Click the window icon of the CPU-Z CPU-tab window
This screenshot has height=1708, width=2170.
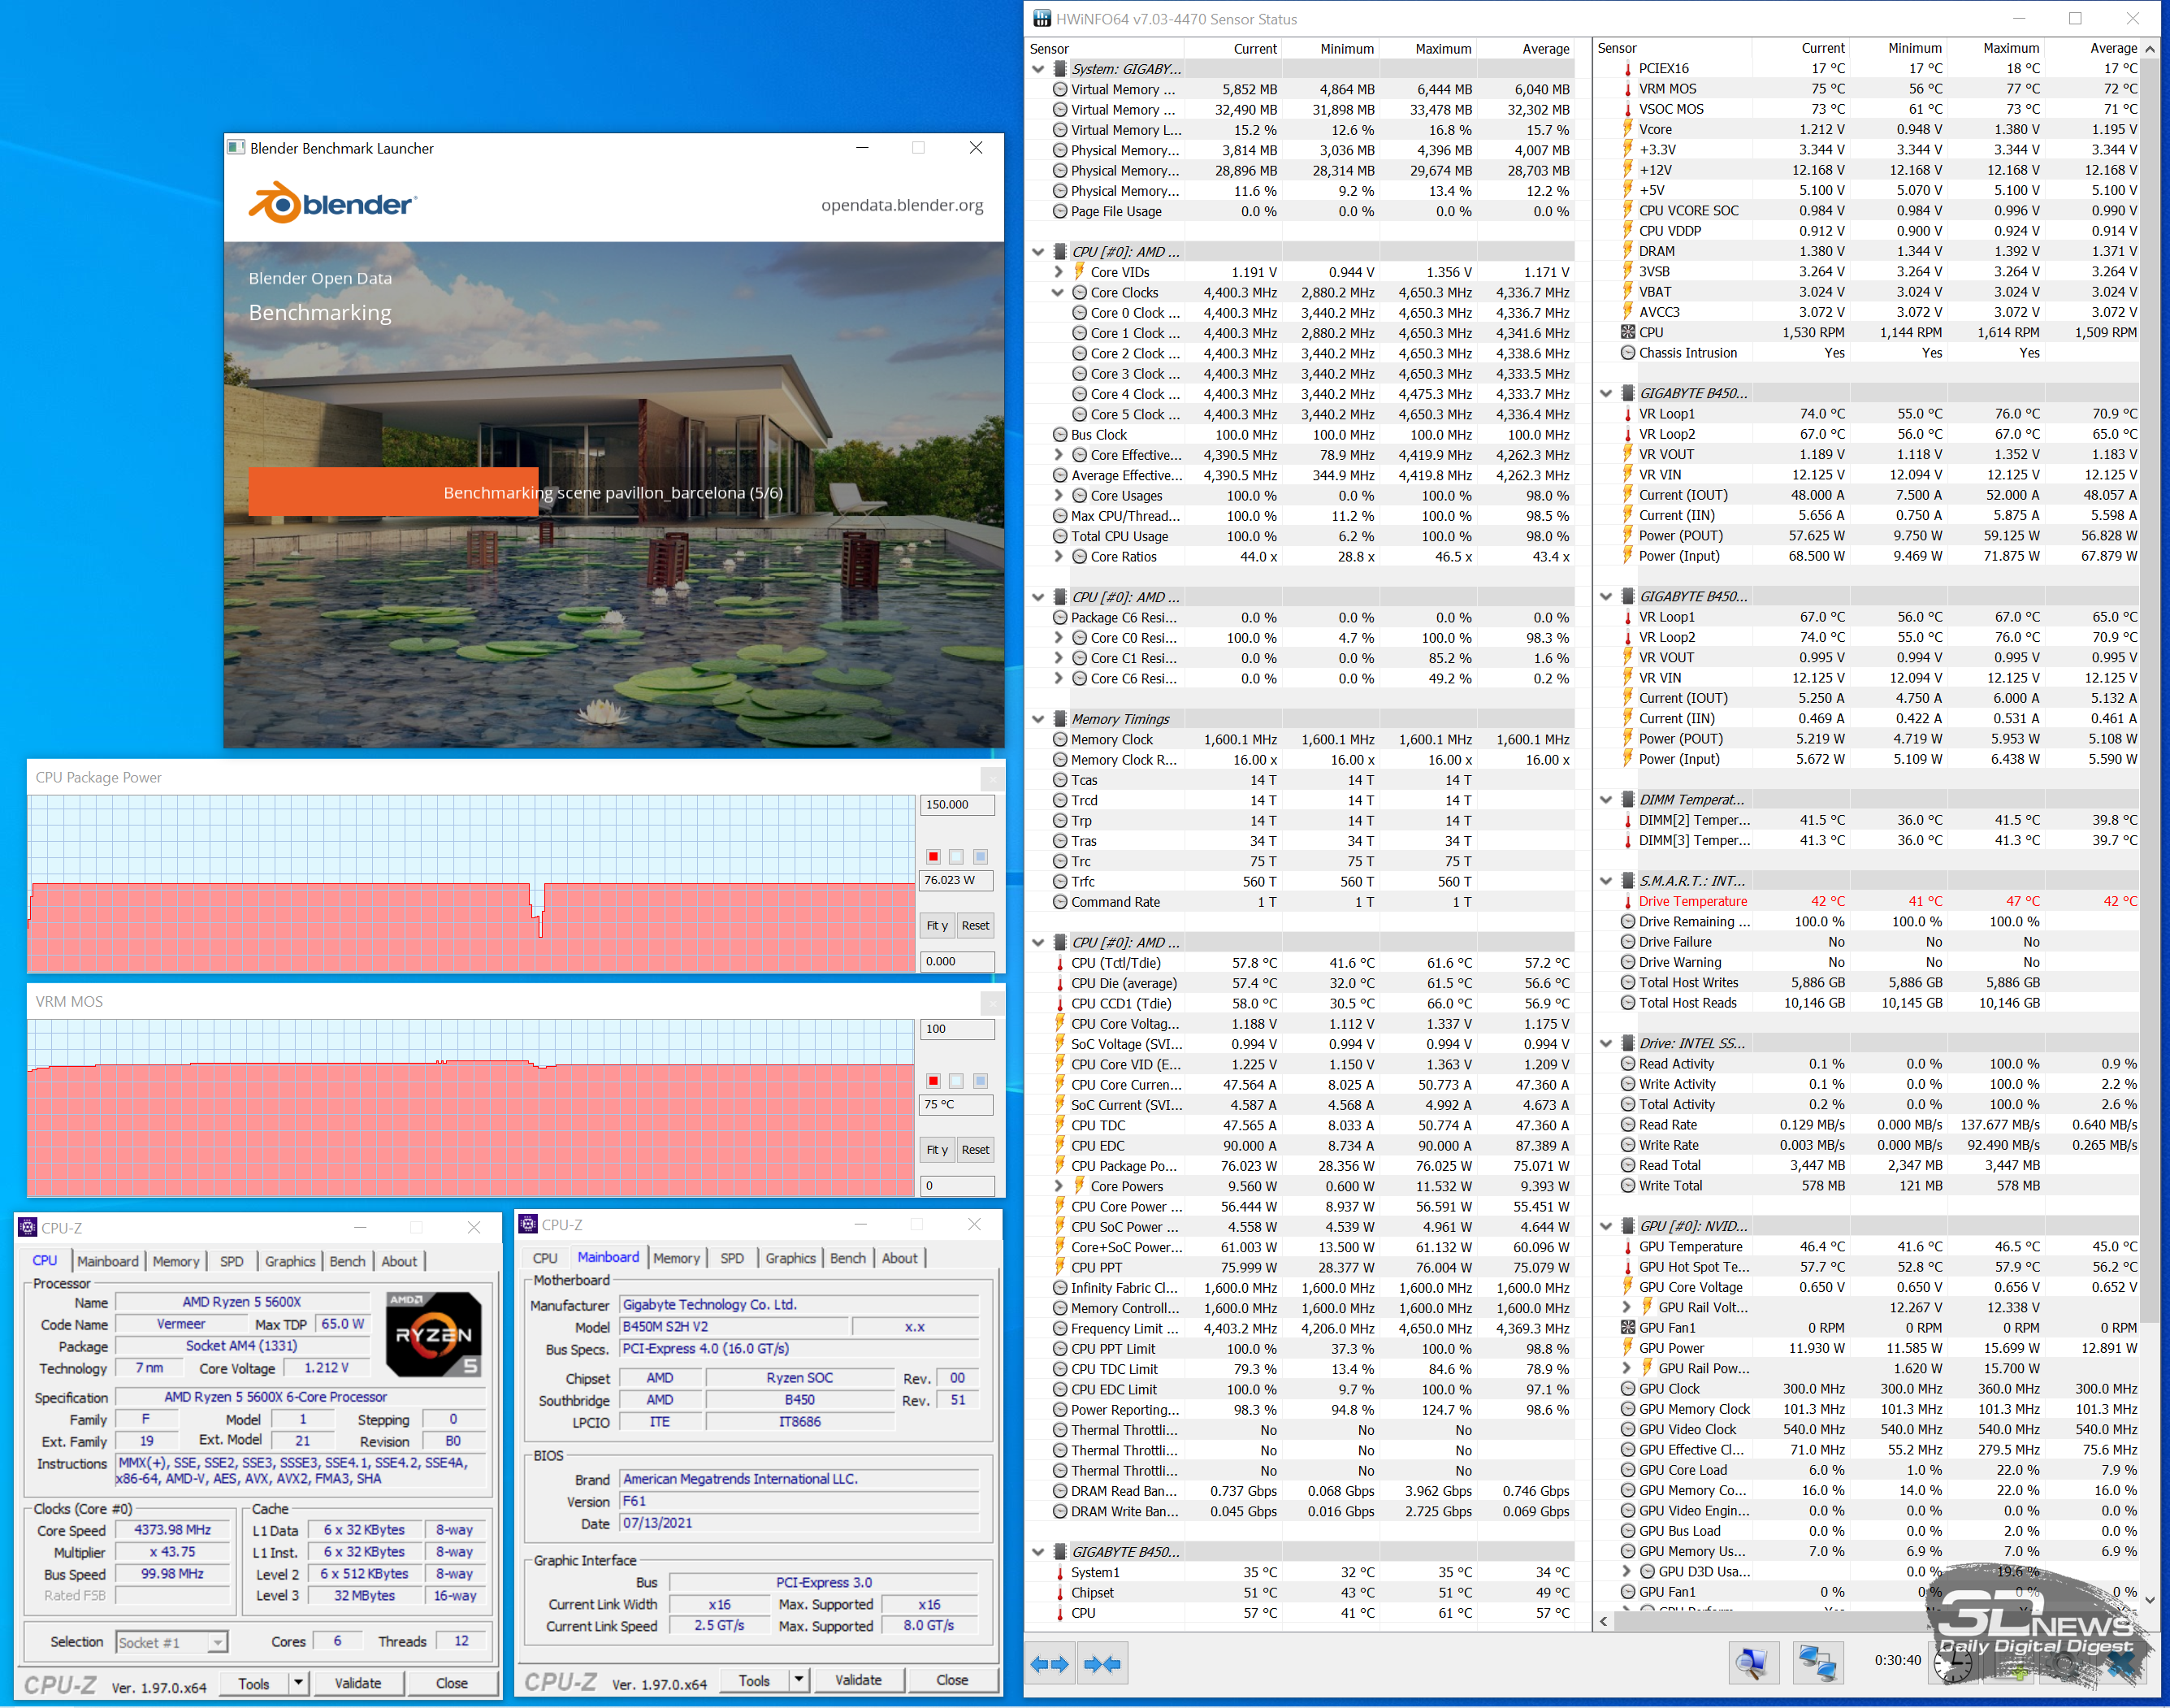(28, 1227)
